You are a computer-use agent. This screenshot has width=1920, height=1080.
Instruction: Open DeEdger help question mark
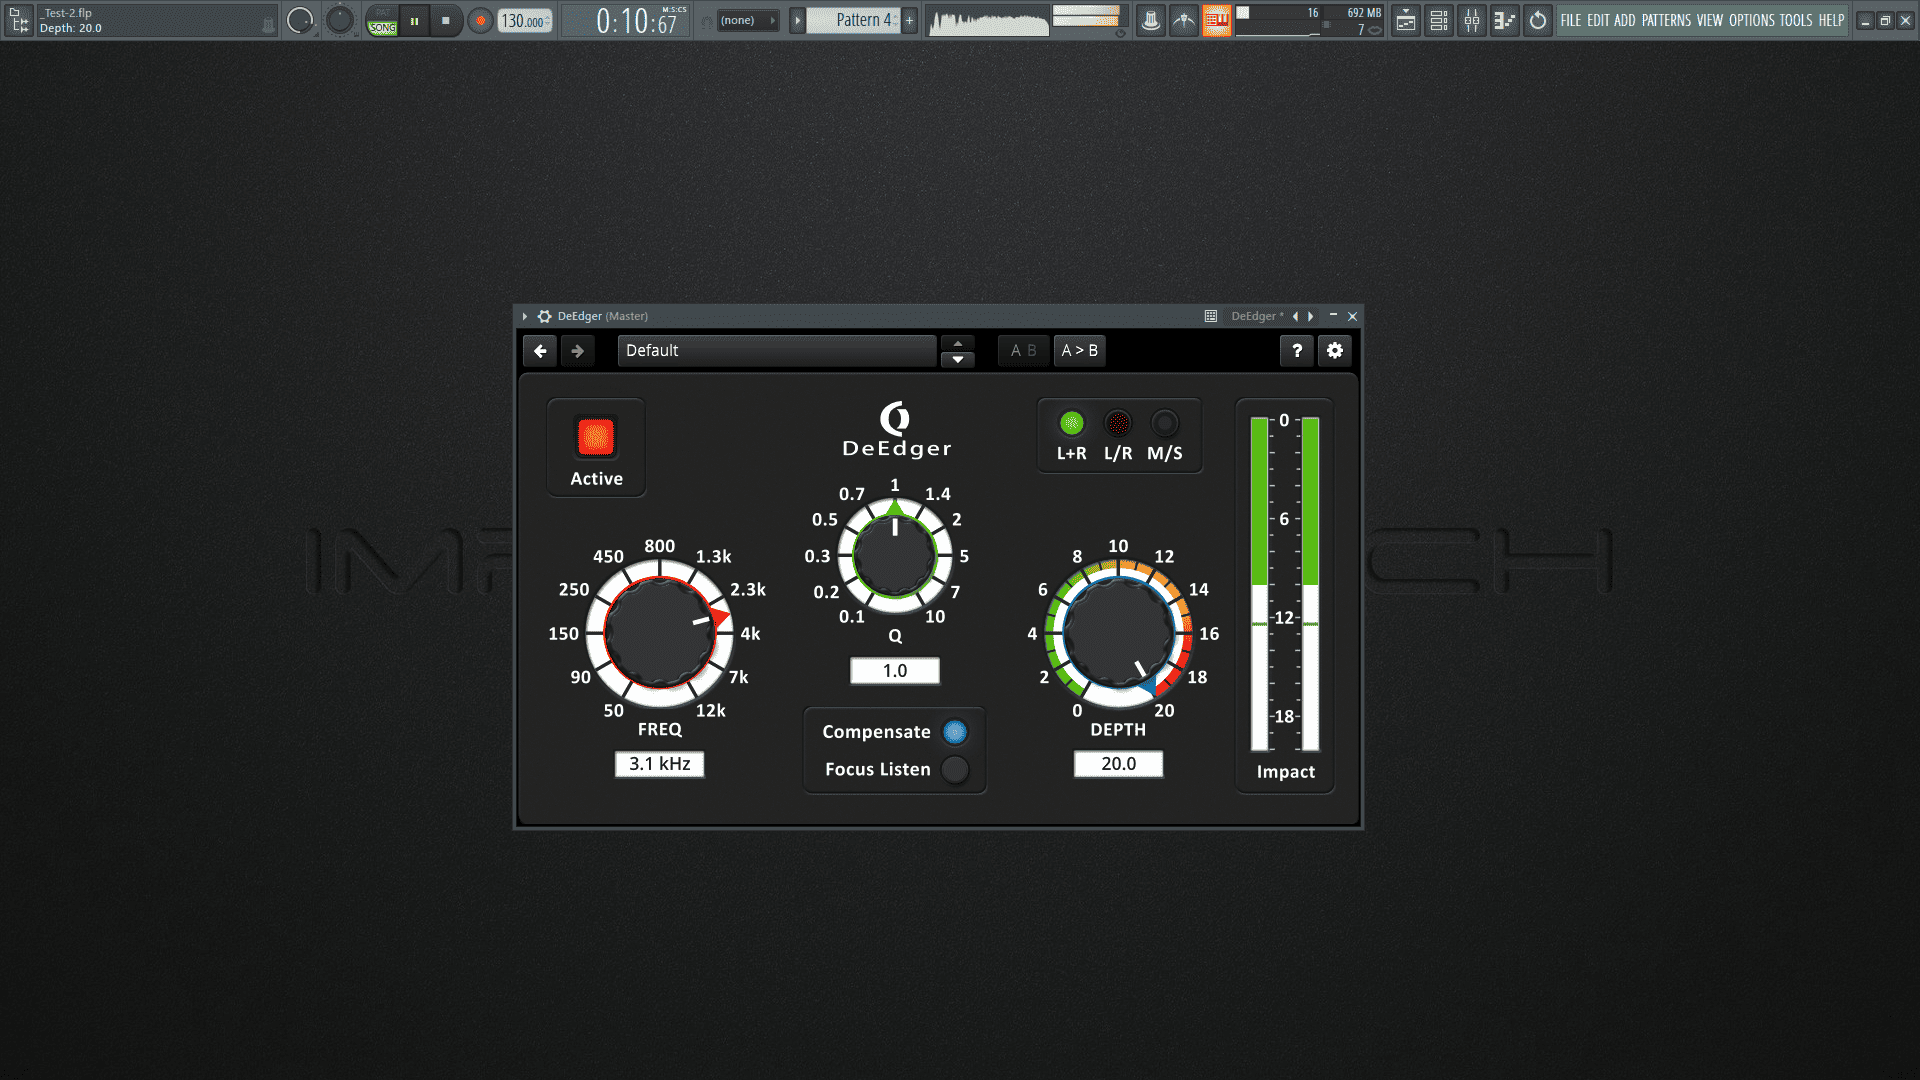pos(1297,351)
